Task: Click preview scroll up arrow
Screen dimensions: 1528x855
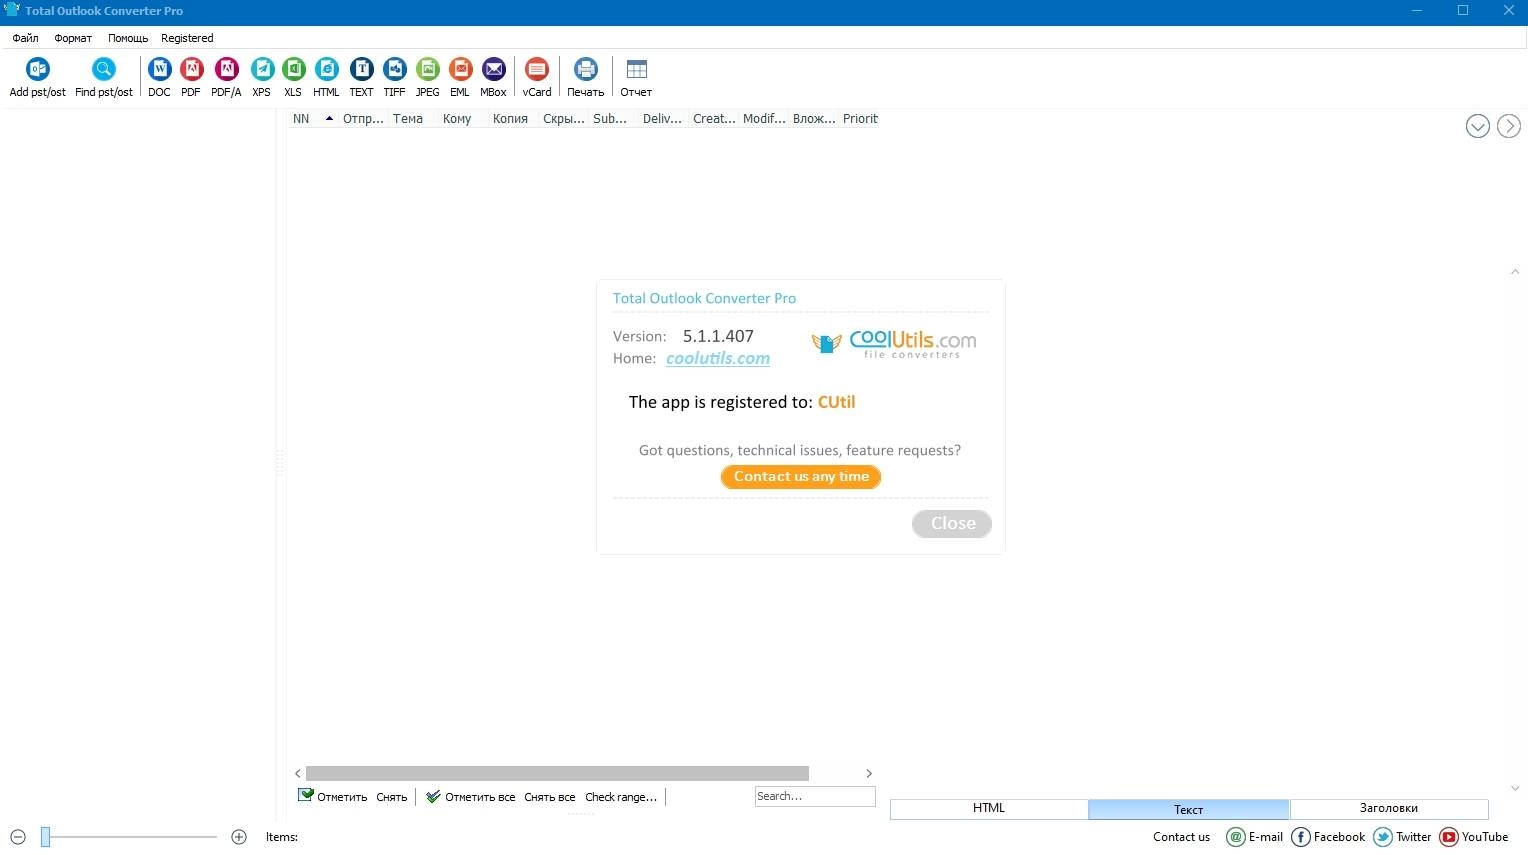Action: tap(1515, 271)
